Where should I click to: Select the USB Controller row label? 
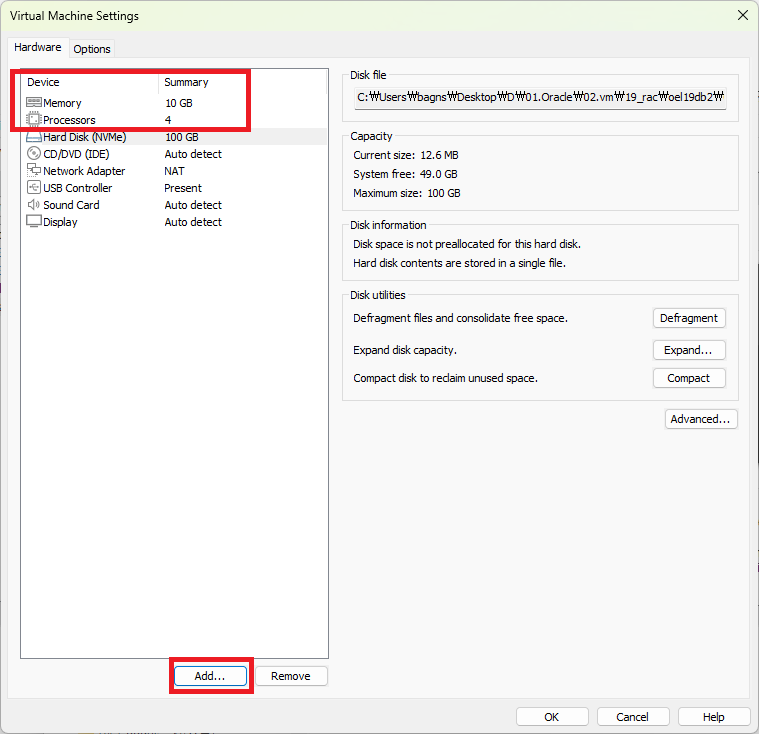click(x=77, y=188)
